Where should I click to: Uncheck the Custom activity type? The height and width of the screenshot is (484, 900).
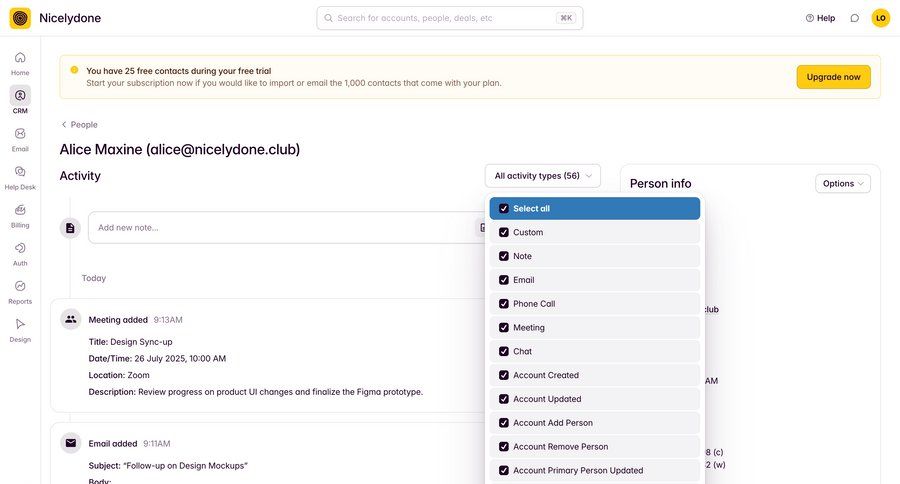[x=503, y=233]
